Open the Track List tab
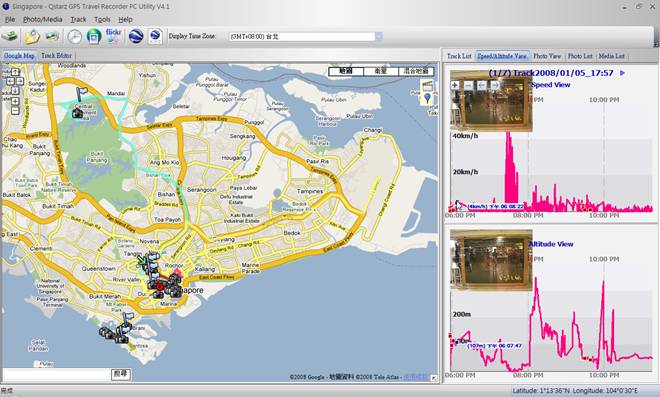 [x=459, y=56]
